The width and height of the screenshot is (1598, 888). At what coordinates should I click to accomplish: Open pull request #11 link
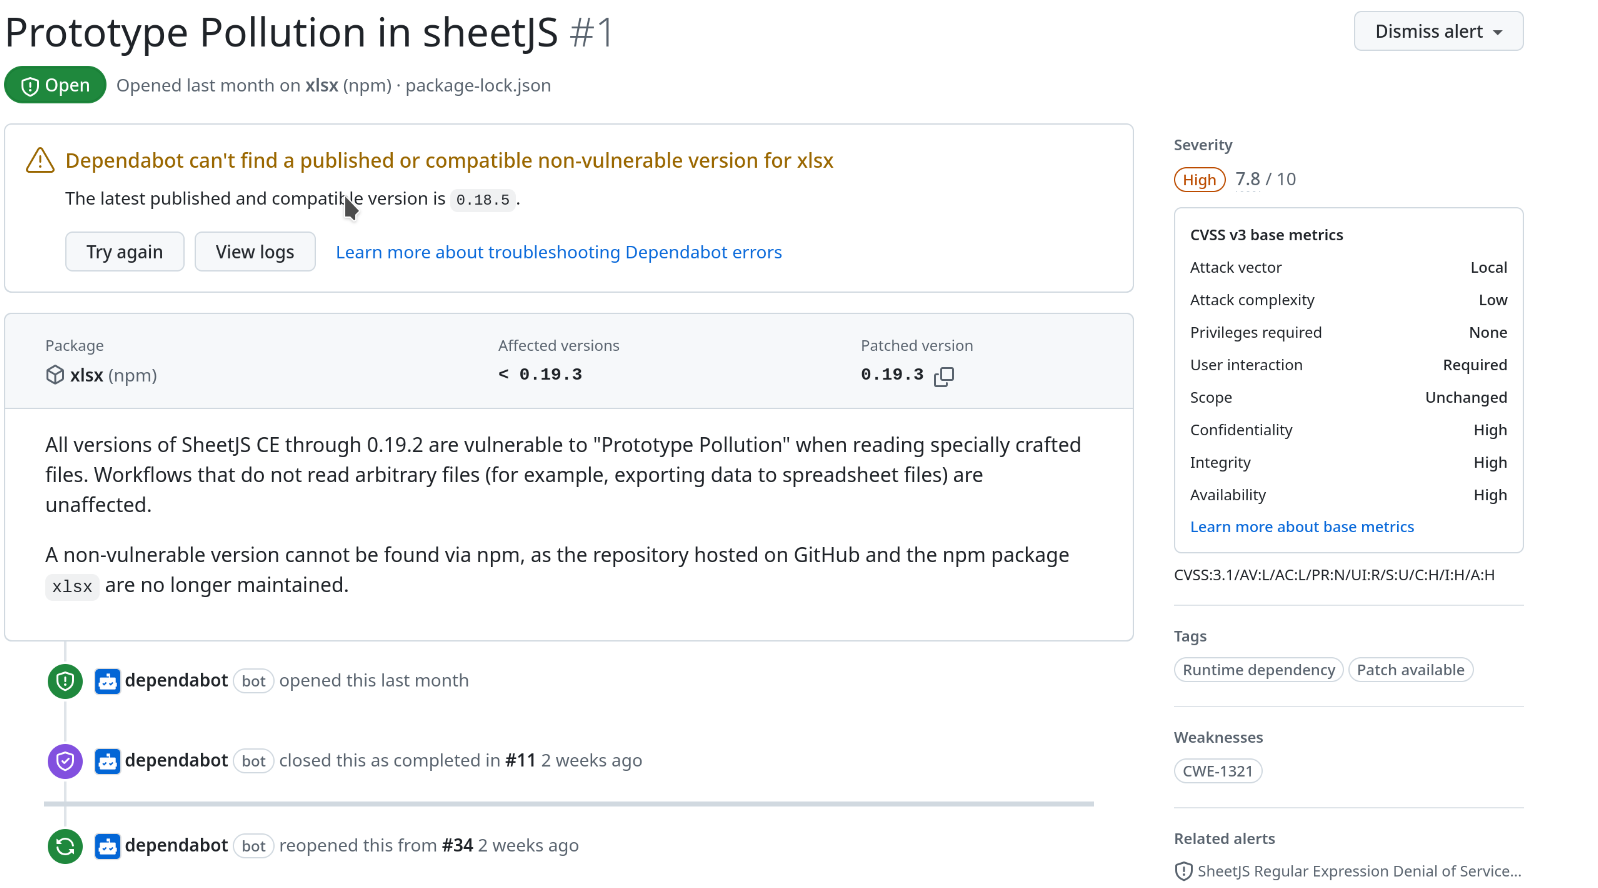click(x=520, y=761)
